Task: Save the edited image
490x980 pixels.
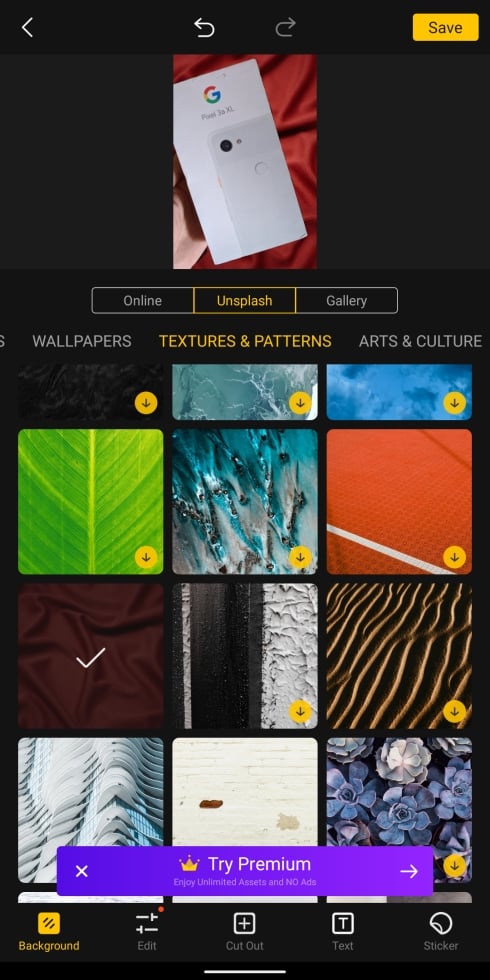Action: pos(446,28)
